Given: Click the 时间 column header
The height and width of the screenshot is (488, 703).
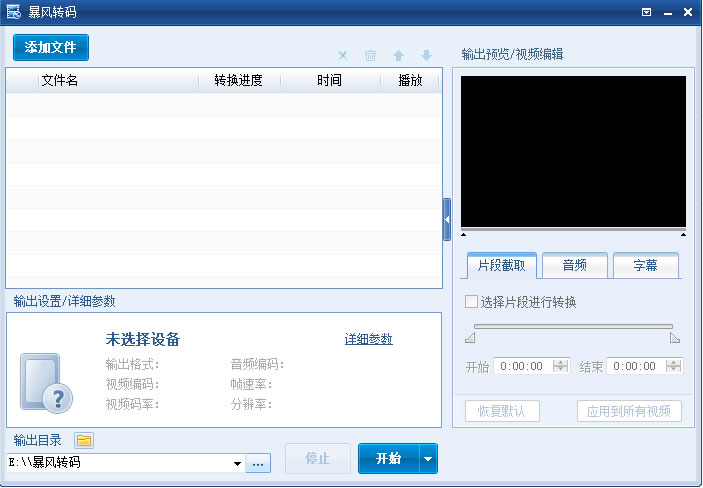Looking at the screenshot, I should click(330, 81).
